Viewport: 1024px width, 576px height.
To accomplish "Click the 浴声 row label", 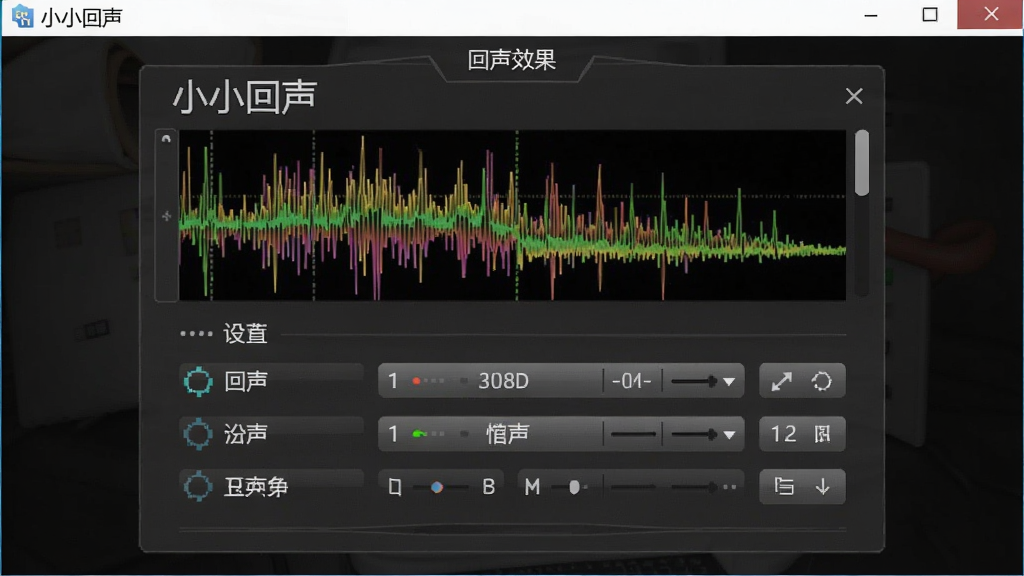I will 246,434.
